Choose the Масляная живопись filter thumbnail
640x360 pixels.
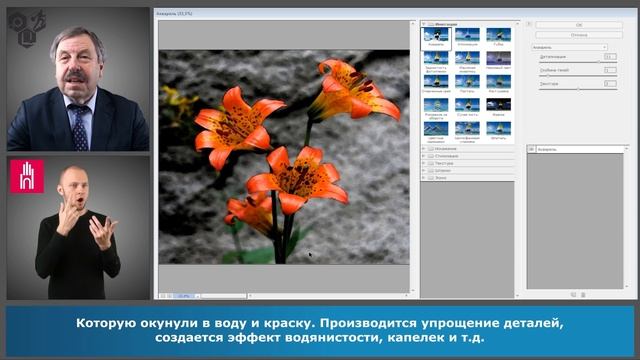point(467,58)
